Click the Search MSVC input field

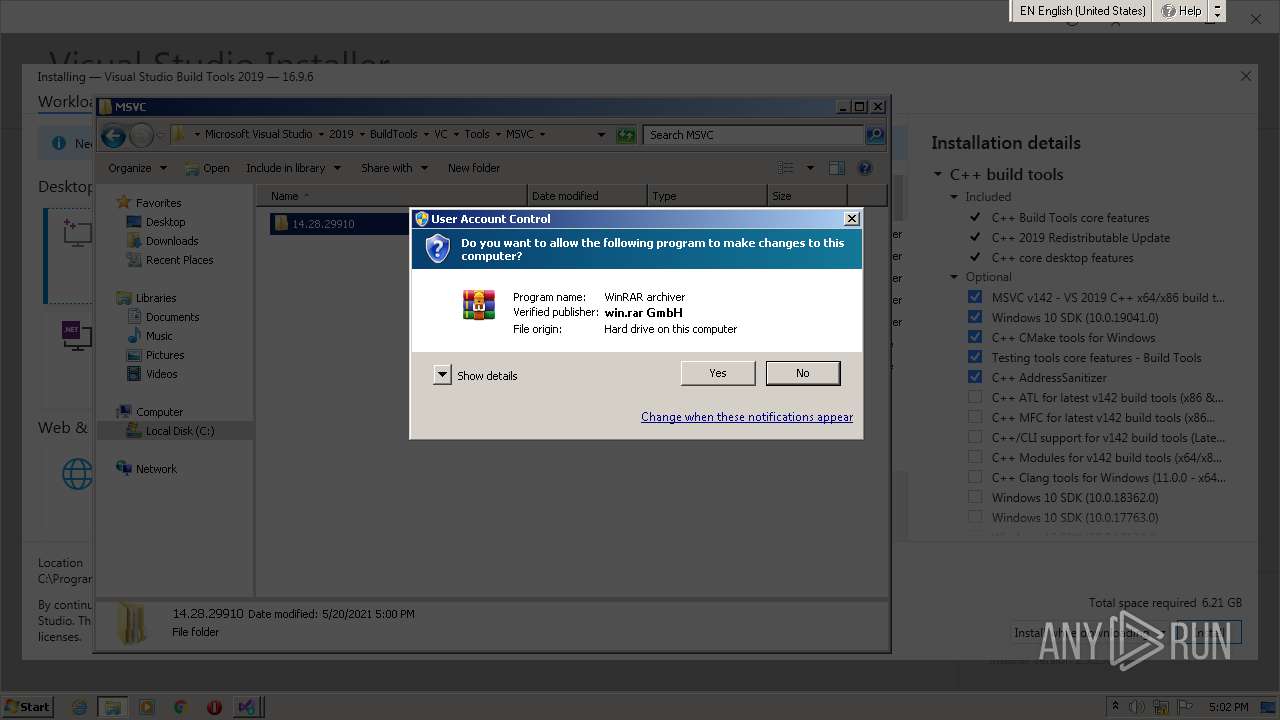coord(754,135)
